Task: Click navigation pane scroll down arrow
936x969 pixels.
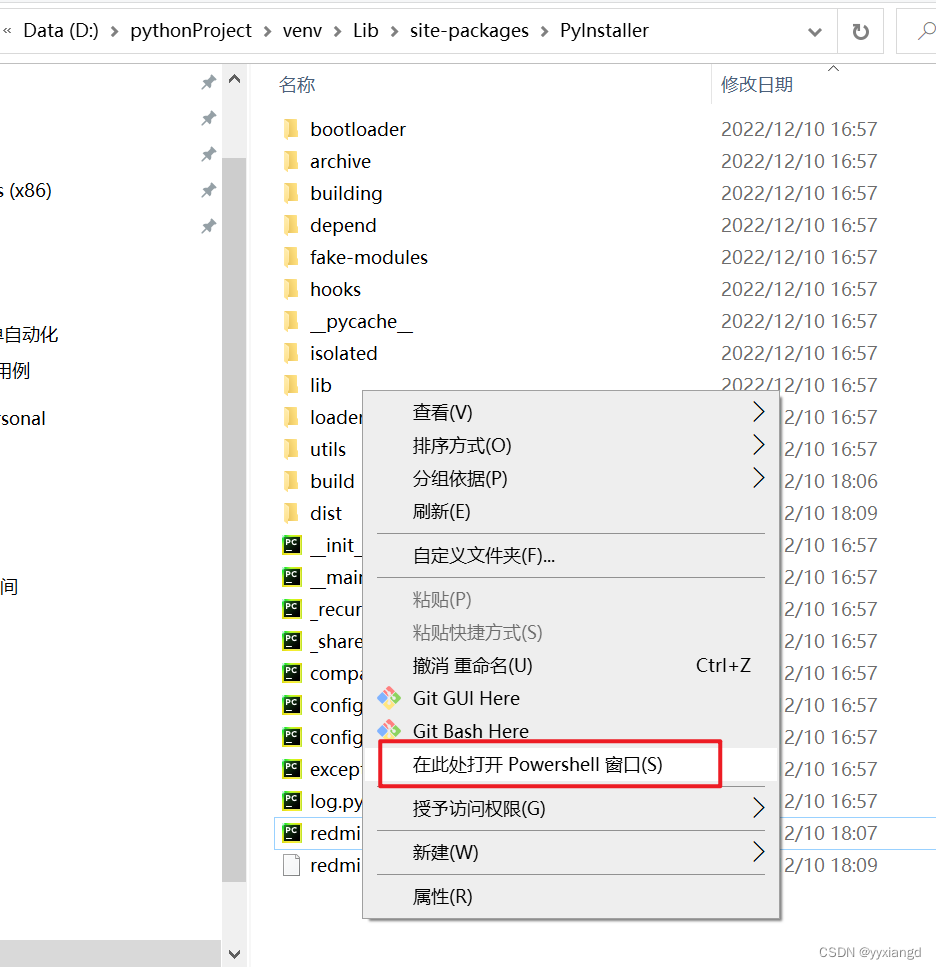Action: (234, 954)
